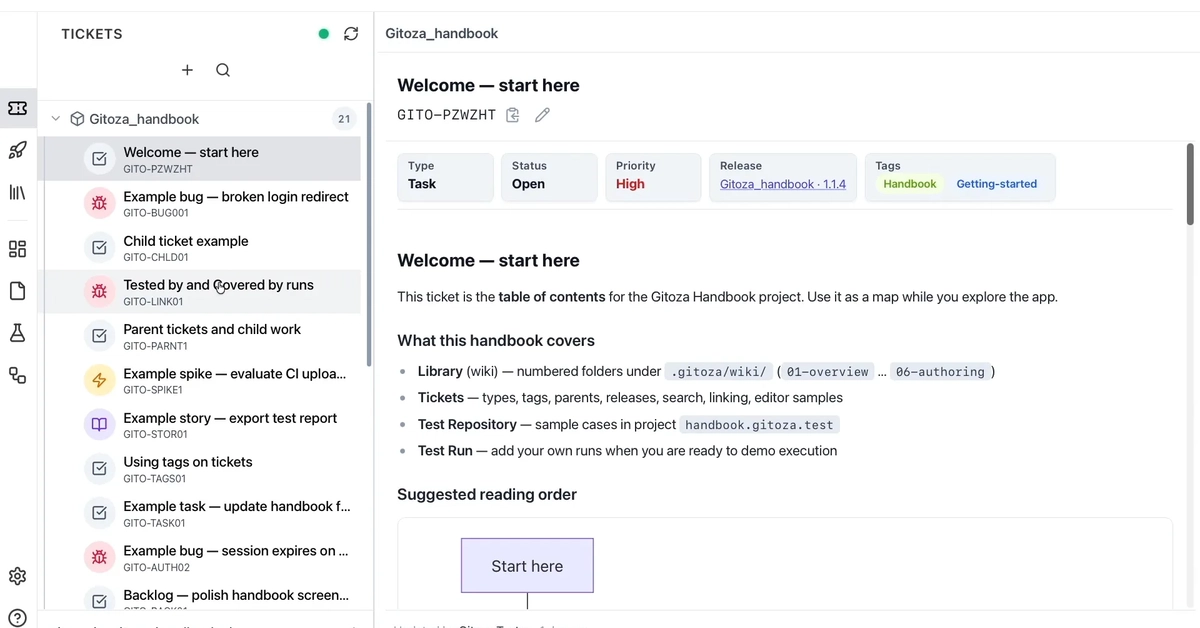Click task icon of Child ticket example
1200x628 pixels.
99,247
